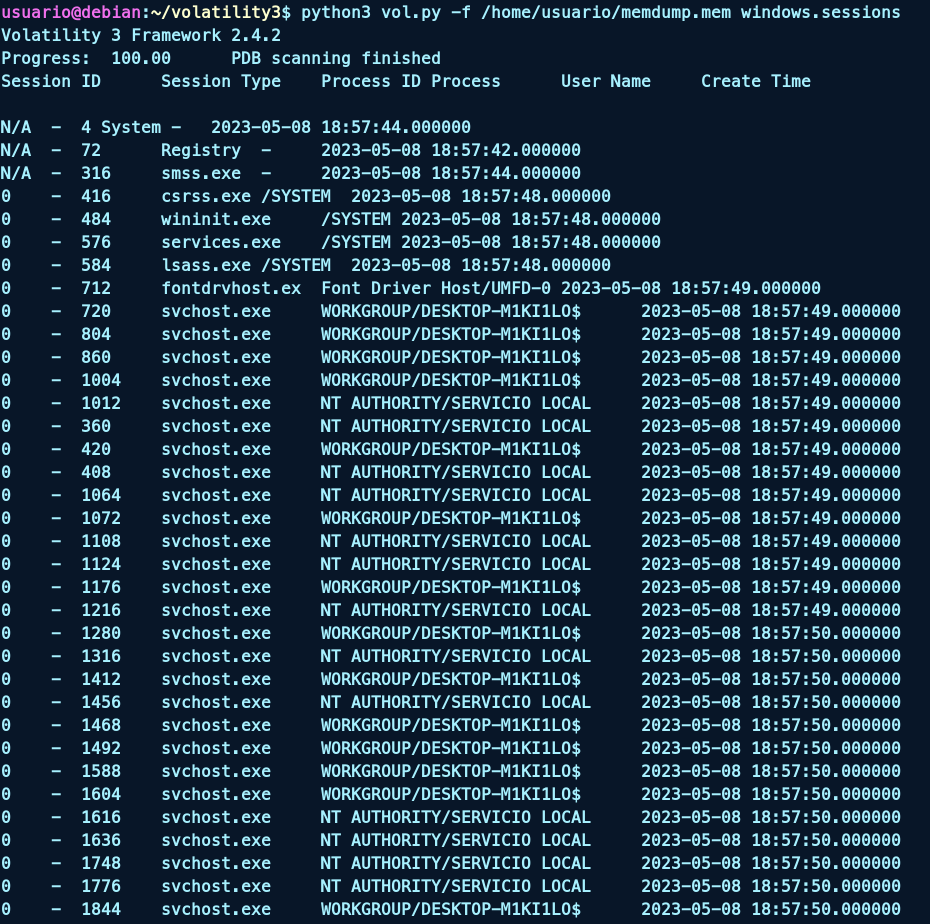Select the Registry process row
Screen dimensions: 930x924
[x=200, y=150]
